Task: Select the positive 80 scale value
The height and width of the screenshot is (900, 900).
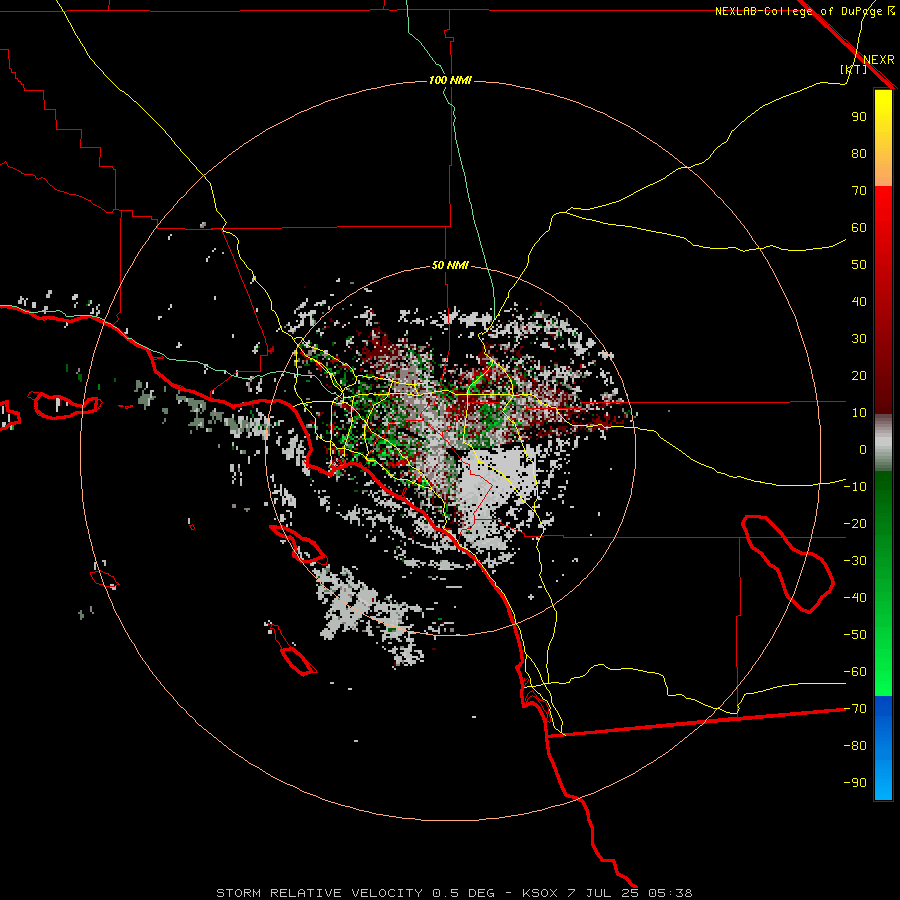Action: point(859,153)
